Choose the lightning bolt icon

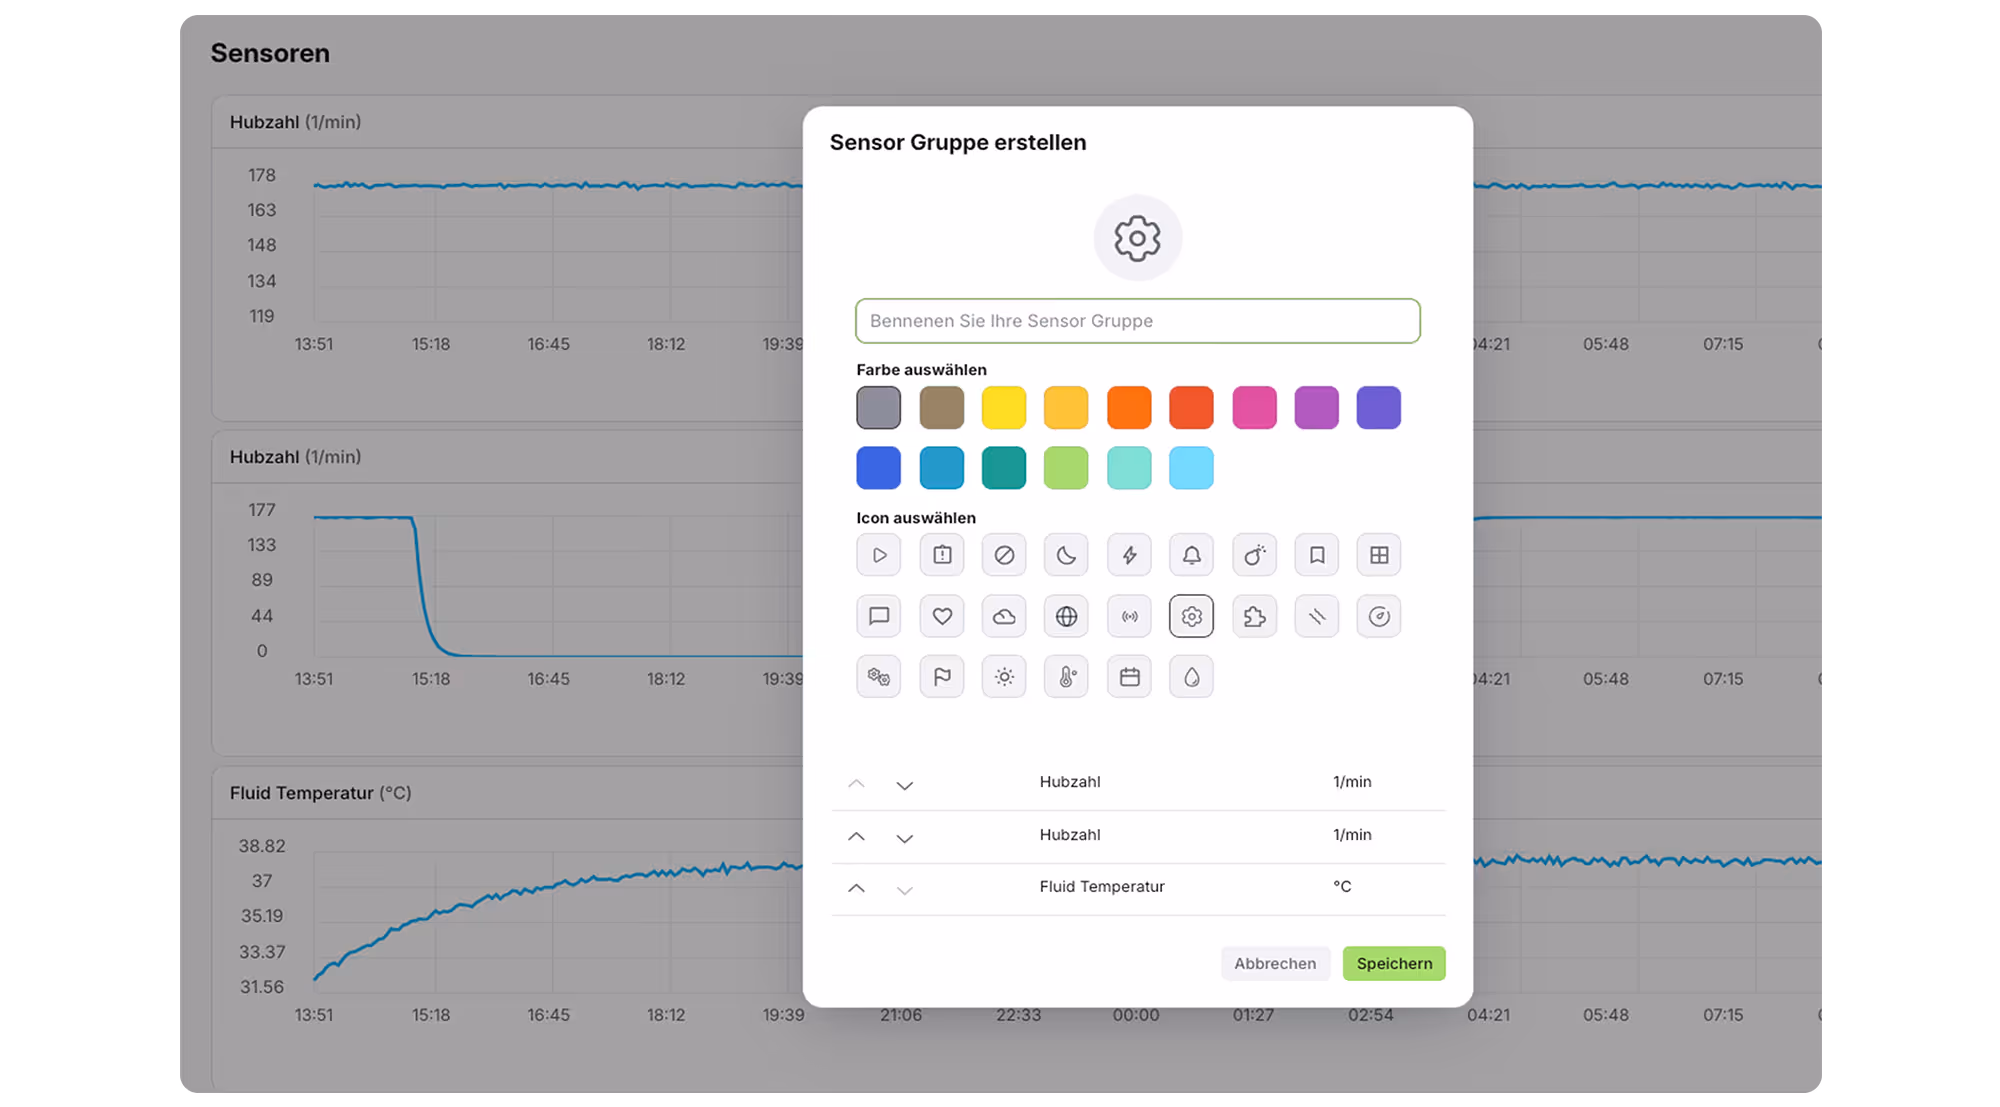pyautogui.click(x=1129, y=555)
